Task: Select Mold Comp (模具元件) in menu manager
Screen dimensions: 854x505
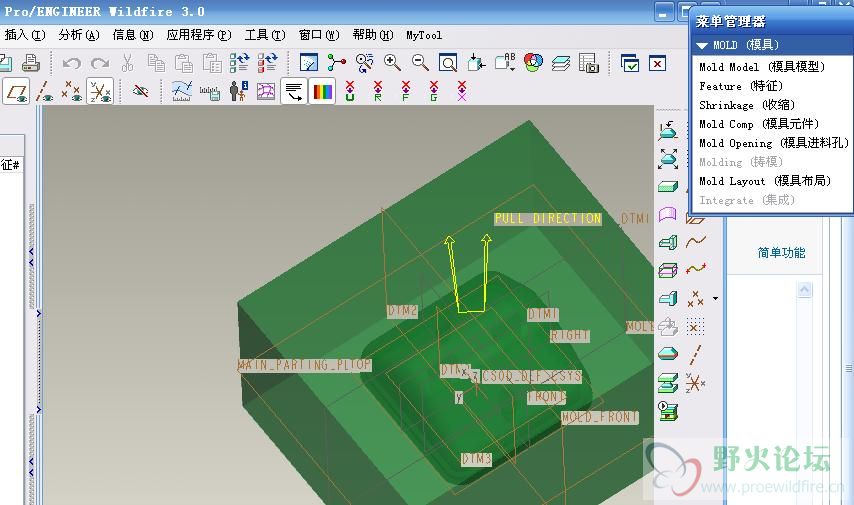Action: (759, 124)
